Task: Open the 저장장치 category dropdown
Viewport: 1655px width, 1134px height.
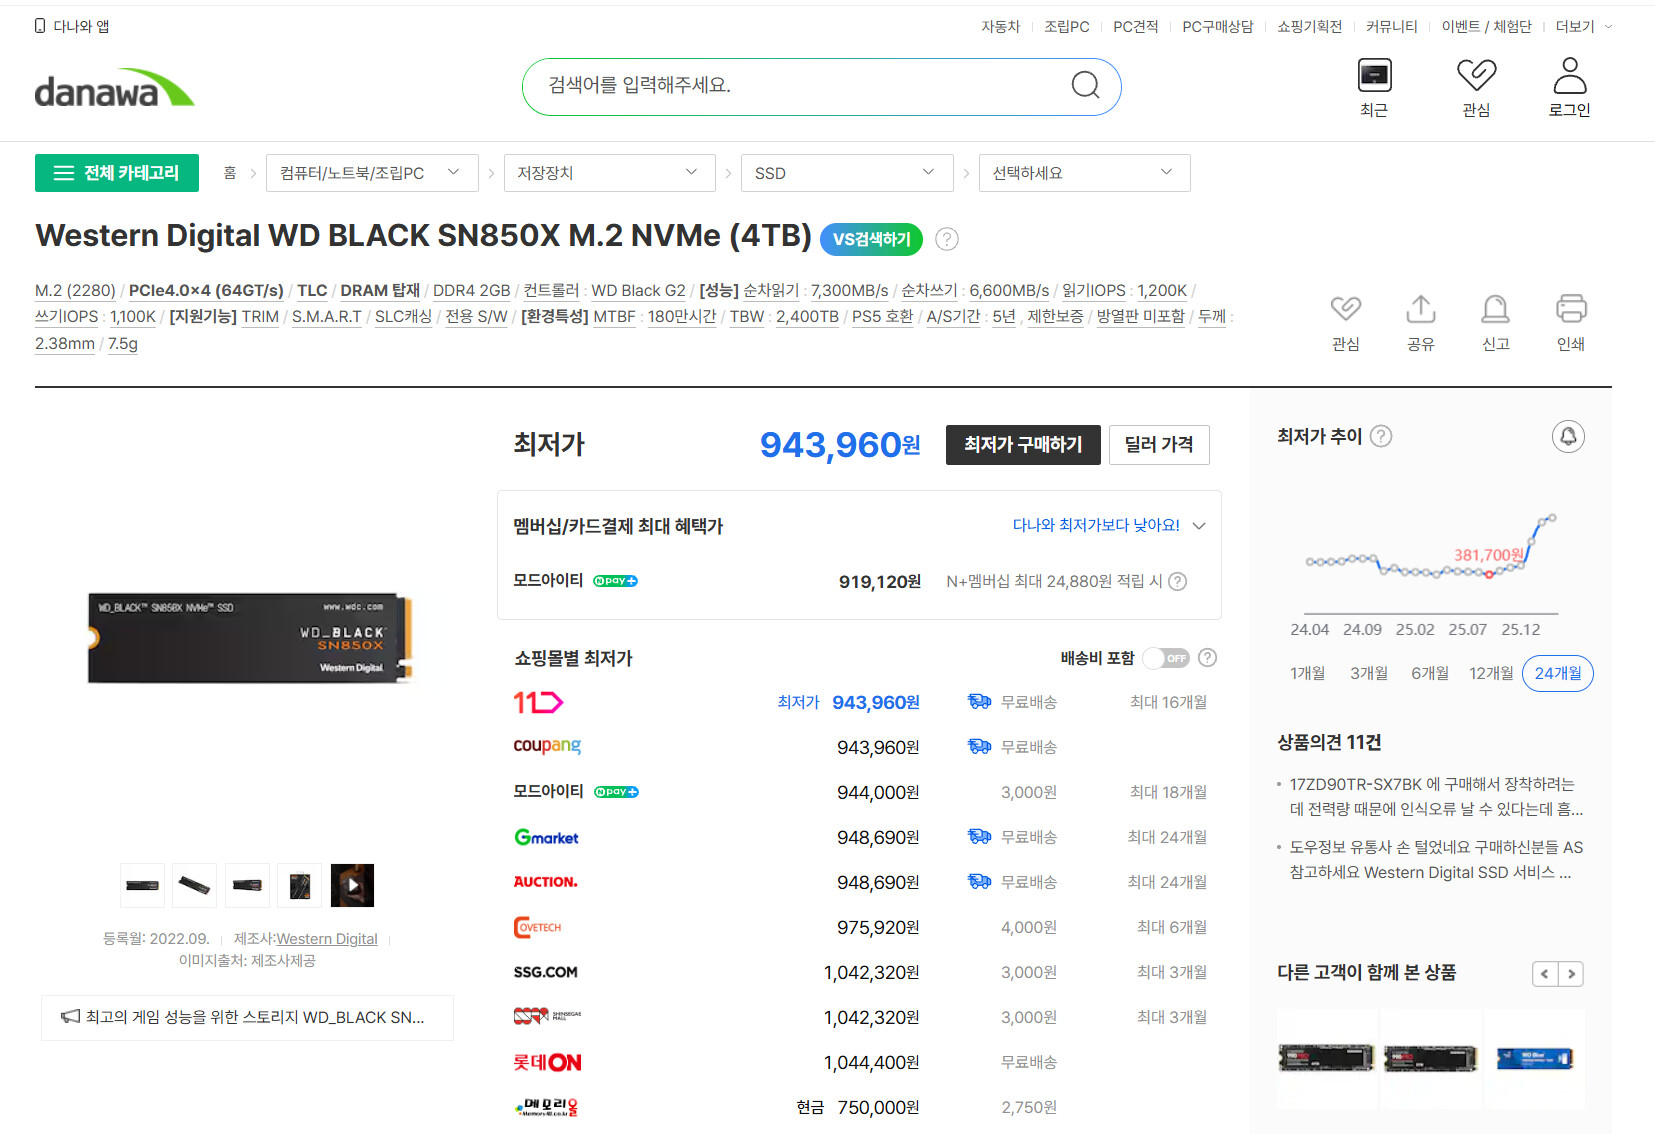Action: coord(609,173)
